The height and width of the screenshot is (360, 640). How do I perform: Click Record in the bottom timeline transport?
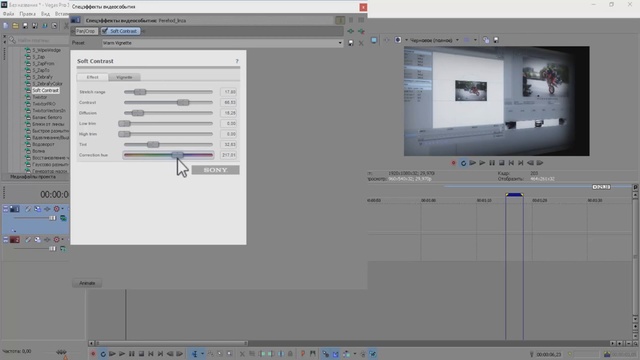coord(93,354)
